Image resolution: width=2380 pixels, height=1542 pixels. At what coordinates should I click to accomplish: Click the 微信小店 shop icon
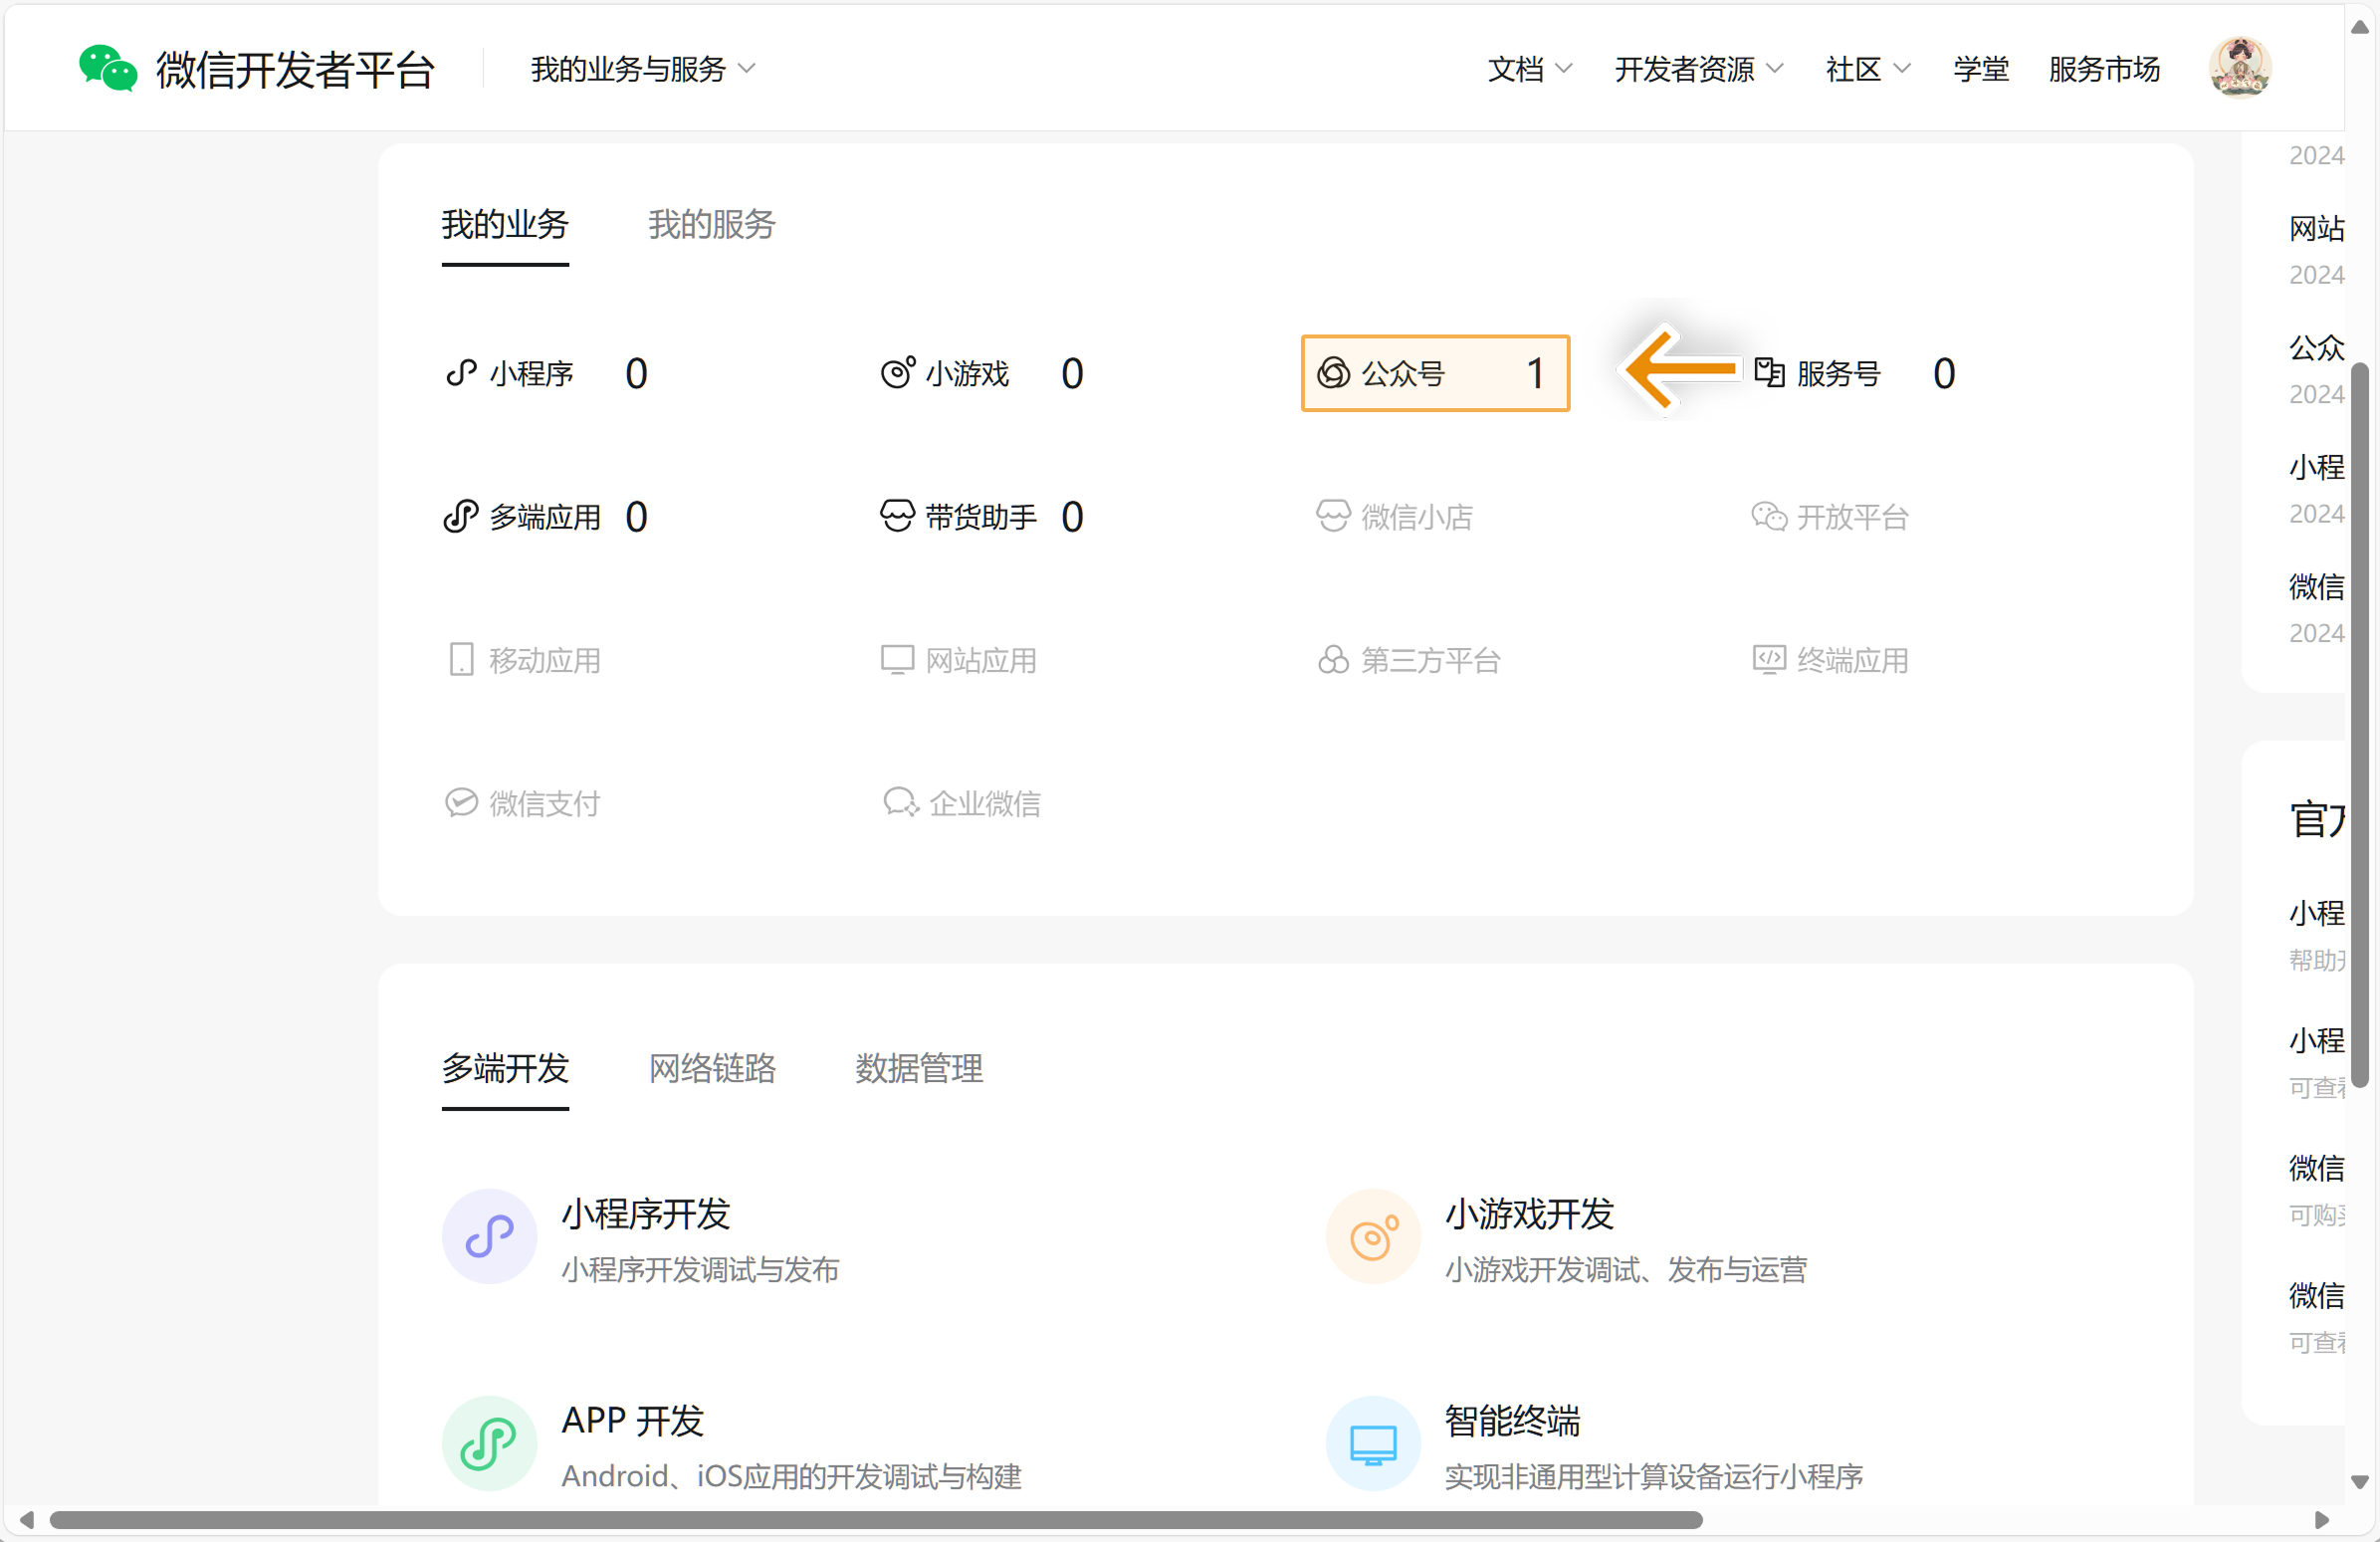[x=1333, y=517]
